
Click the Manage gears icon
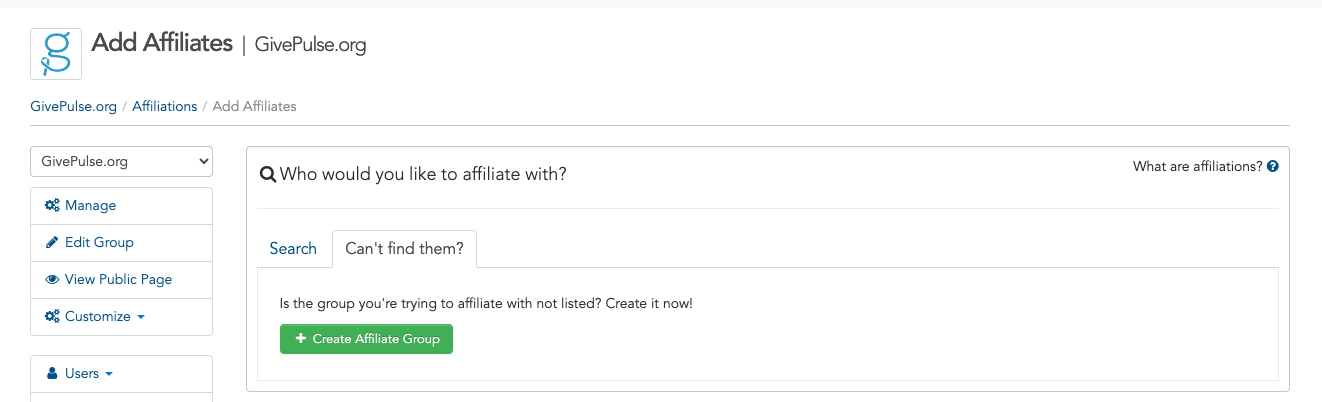pyautogui.click(x=52, y=205)
